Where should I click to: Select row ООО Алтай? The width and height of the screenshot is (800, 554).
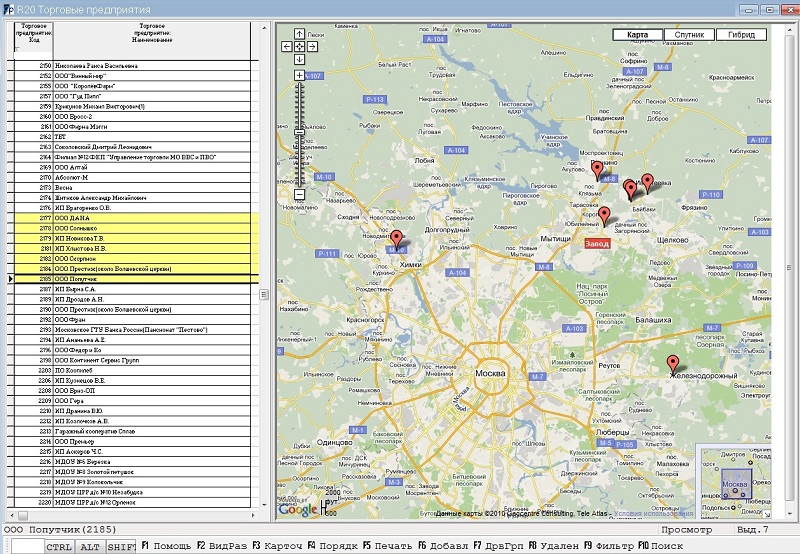coord(133,167)
